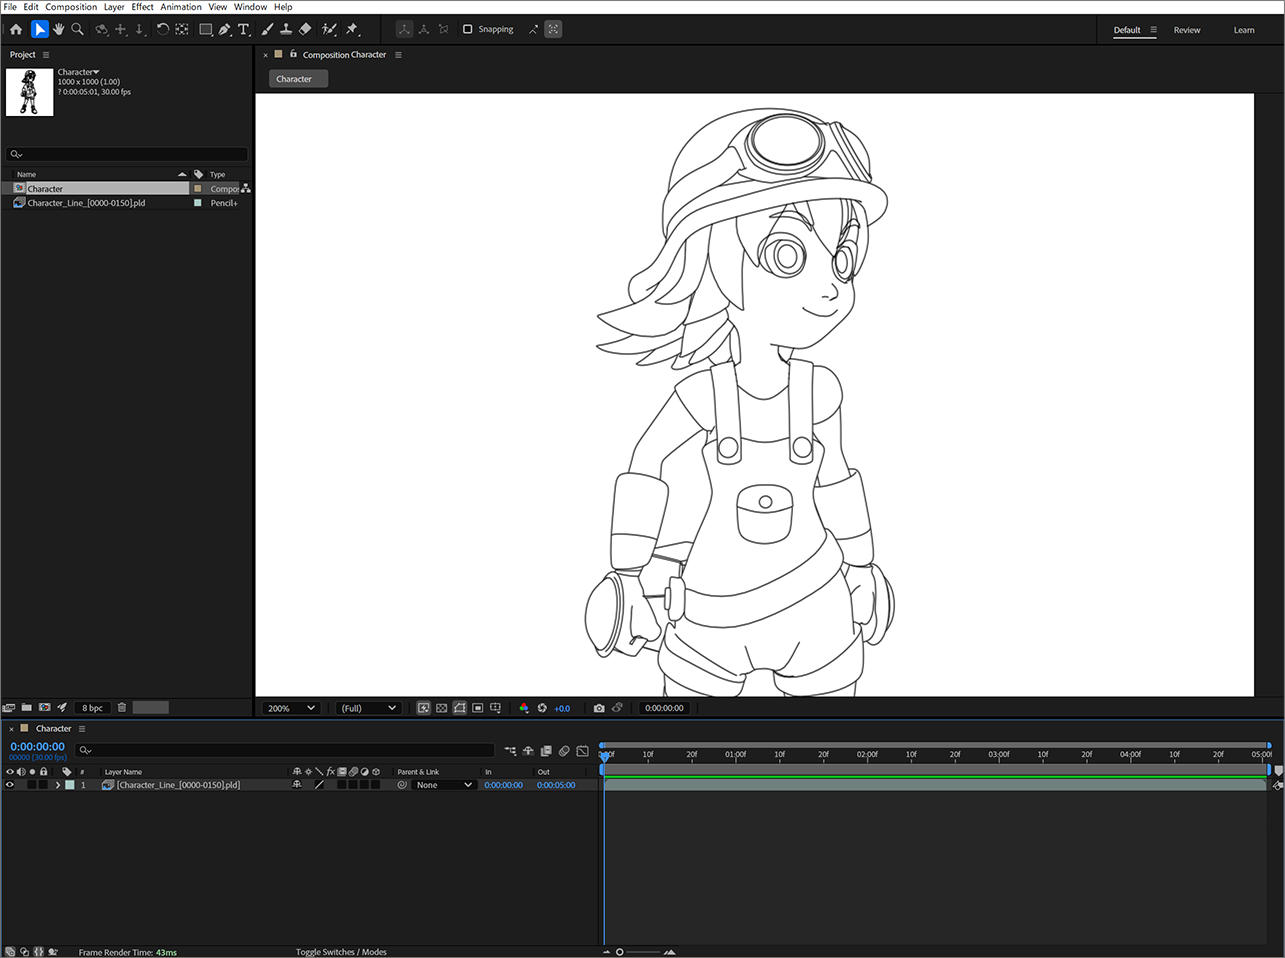Image resolution: width=1285 pixels, height=958 pixels.
Task: Switch to the Review workspace
Action: (1187, 30)
